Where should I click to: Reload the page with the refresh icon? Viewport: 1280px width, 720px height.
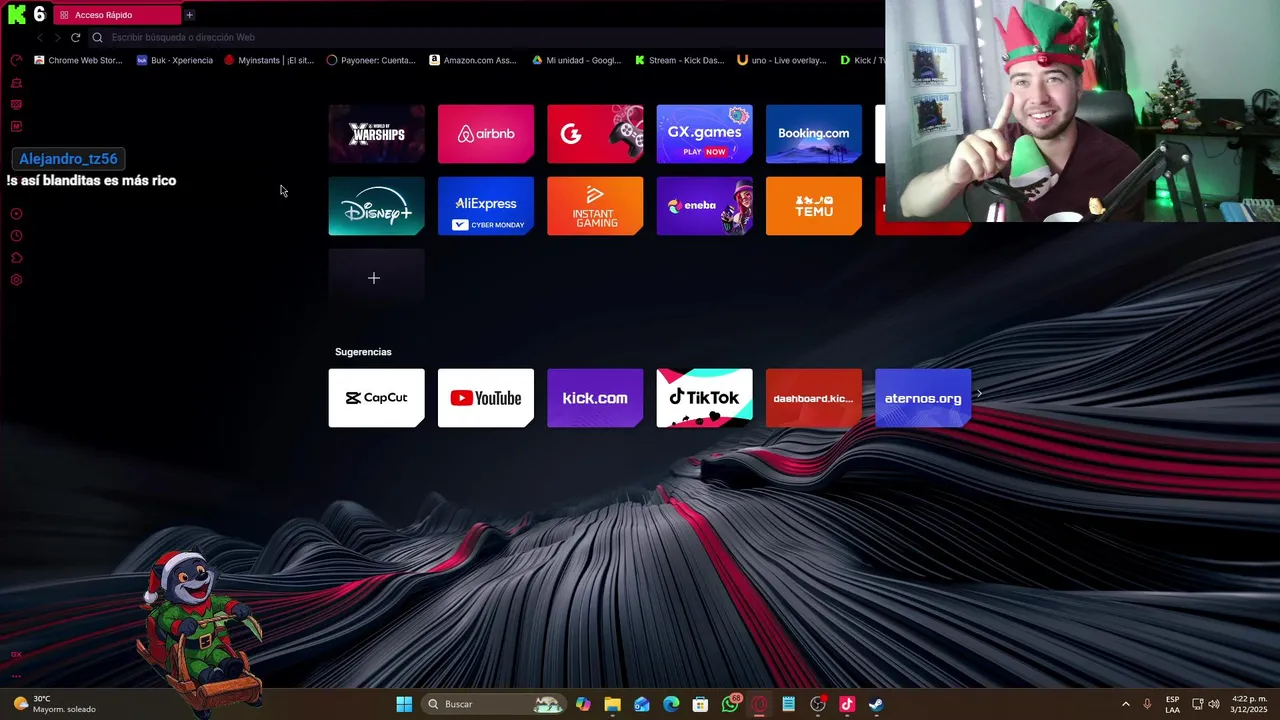pos(75,37)
